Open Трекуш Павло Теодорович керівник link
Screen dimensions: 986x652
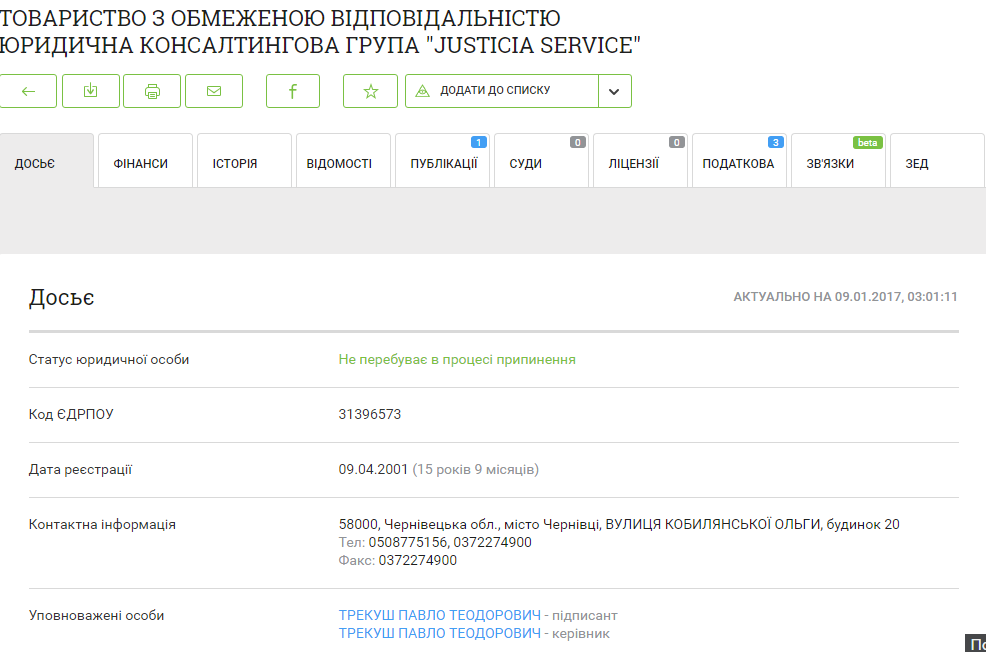tap(440, 633)
